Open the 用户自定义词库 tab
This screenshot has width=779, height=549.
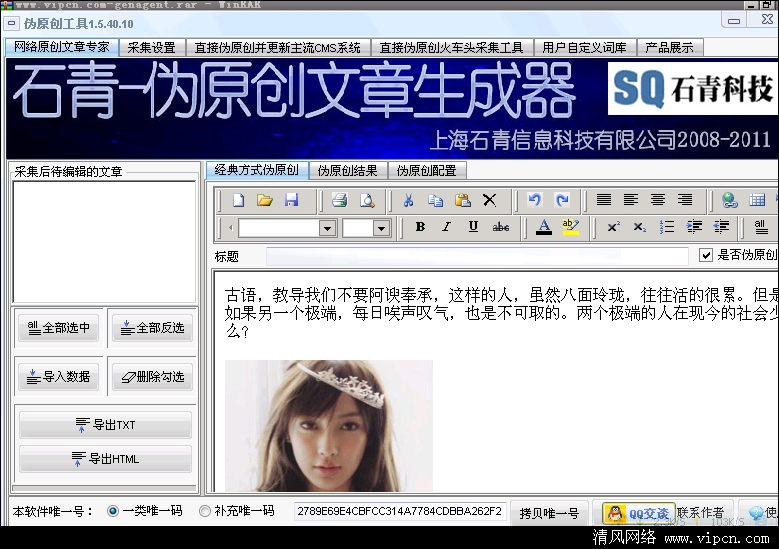tap(584, 48)
